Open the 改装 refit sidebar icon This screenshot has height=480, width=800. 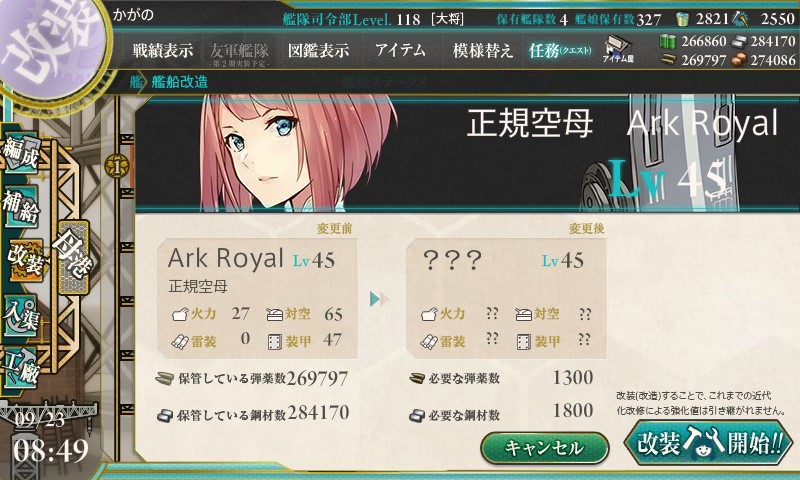pos(24,259)
